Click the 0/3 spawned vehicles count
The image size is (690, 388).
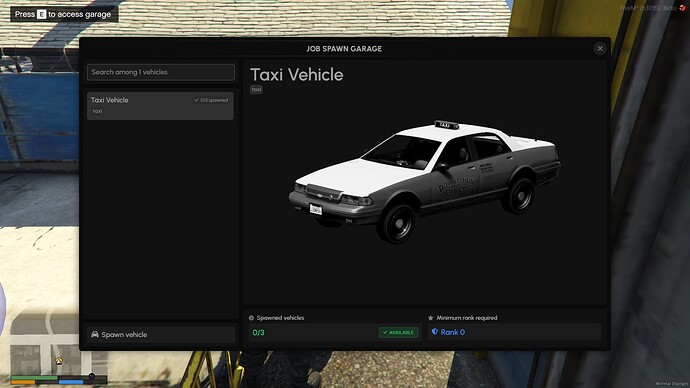coord(258,333)
